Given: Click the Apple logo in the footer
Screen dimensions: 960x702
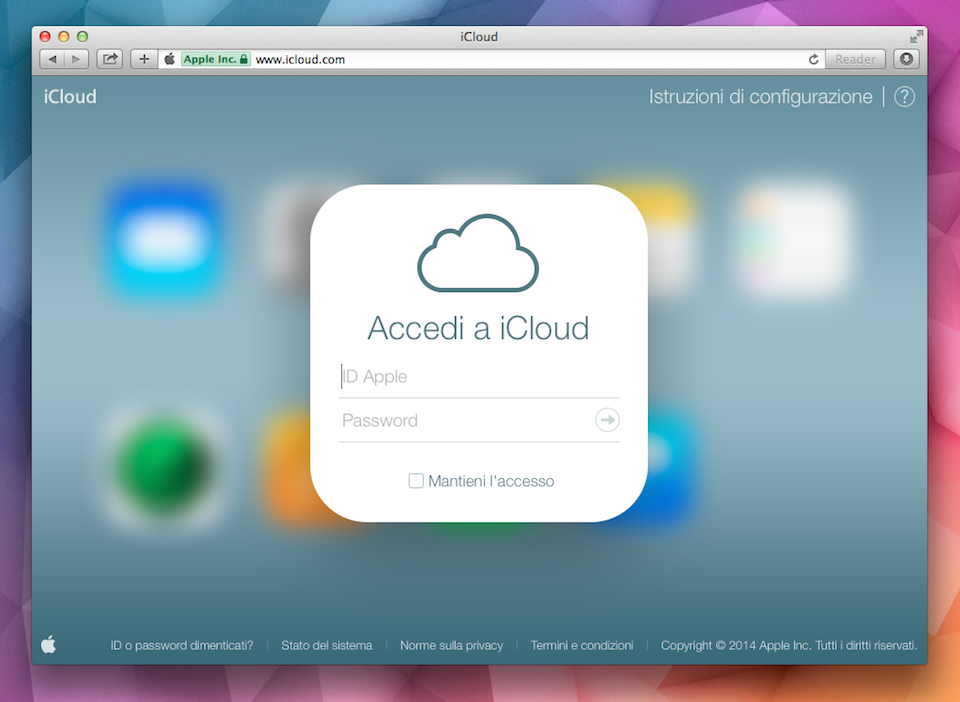Looking at the screenshot, I should coord(48,644).
